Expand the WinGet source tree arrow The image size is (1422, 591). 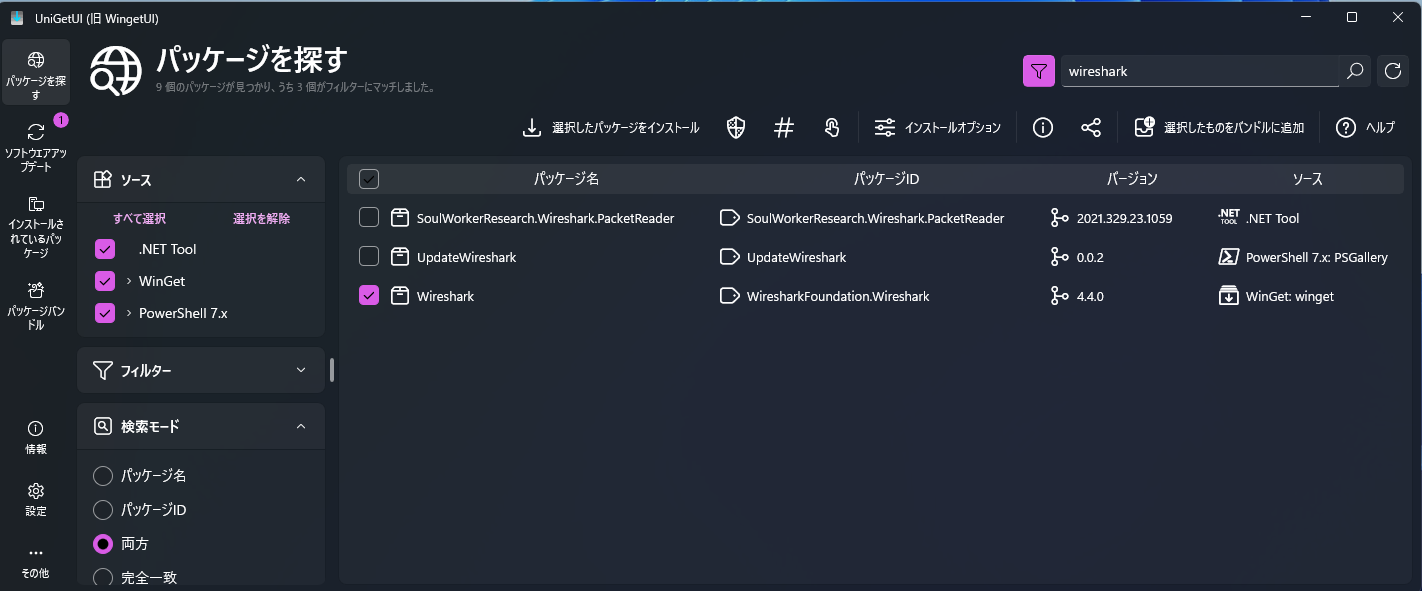tap(129, 281)
